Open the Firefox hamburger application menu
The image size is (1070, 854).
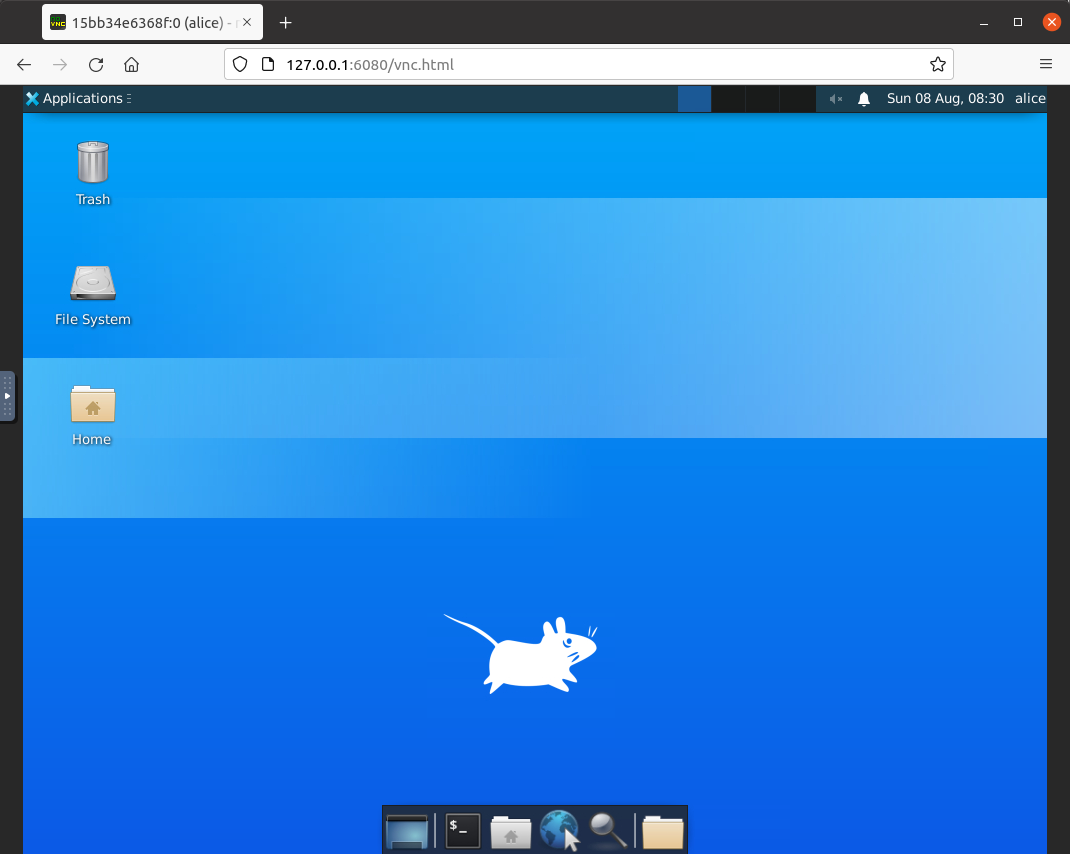(1046, 64)
